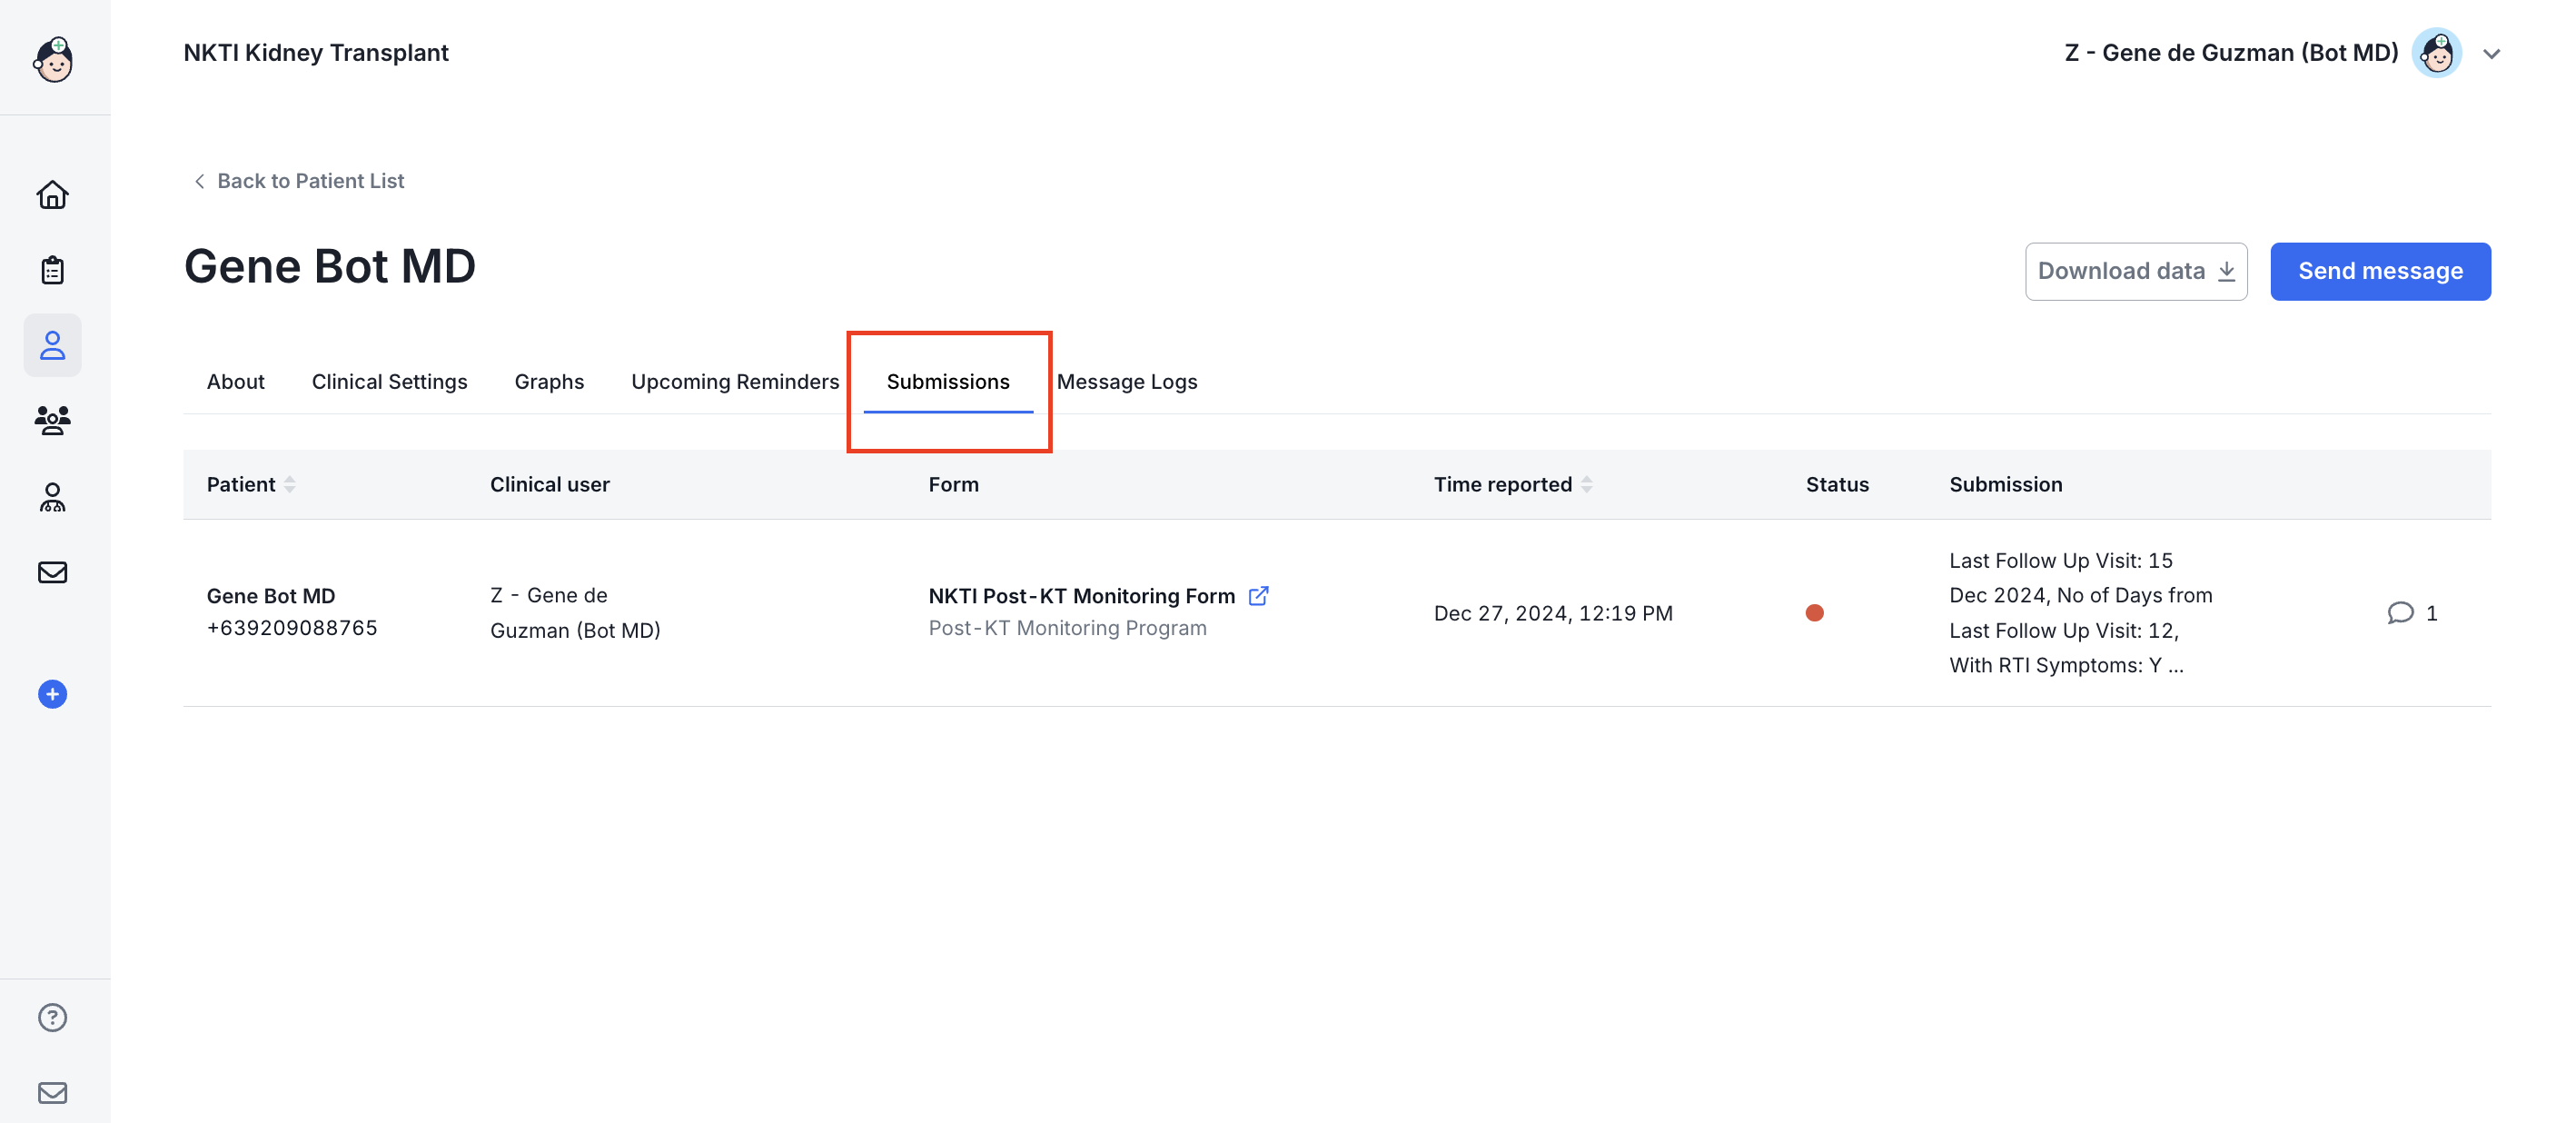
Task: Open the care team group icon in the sidebar
Action: click(53, 421)
